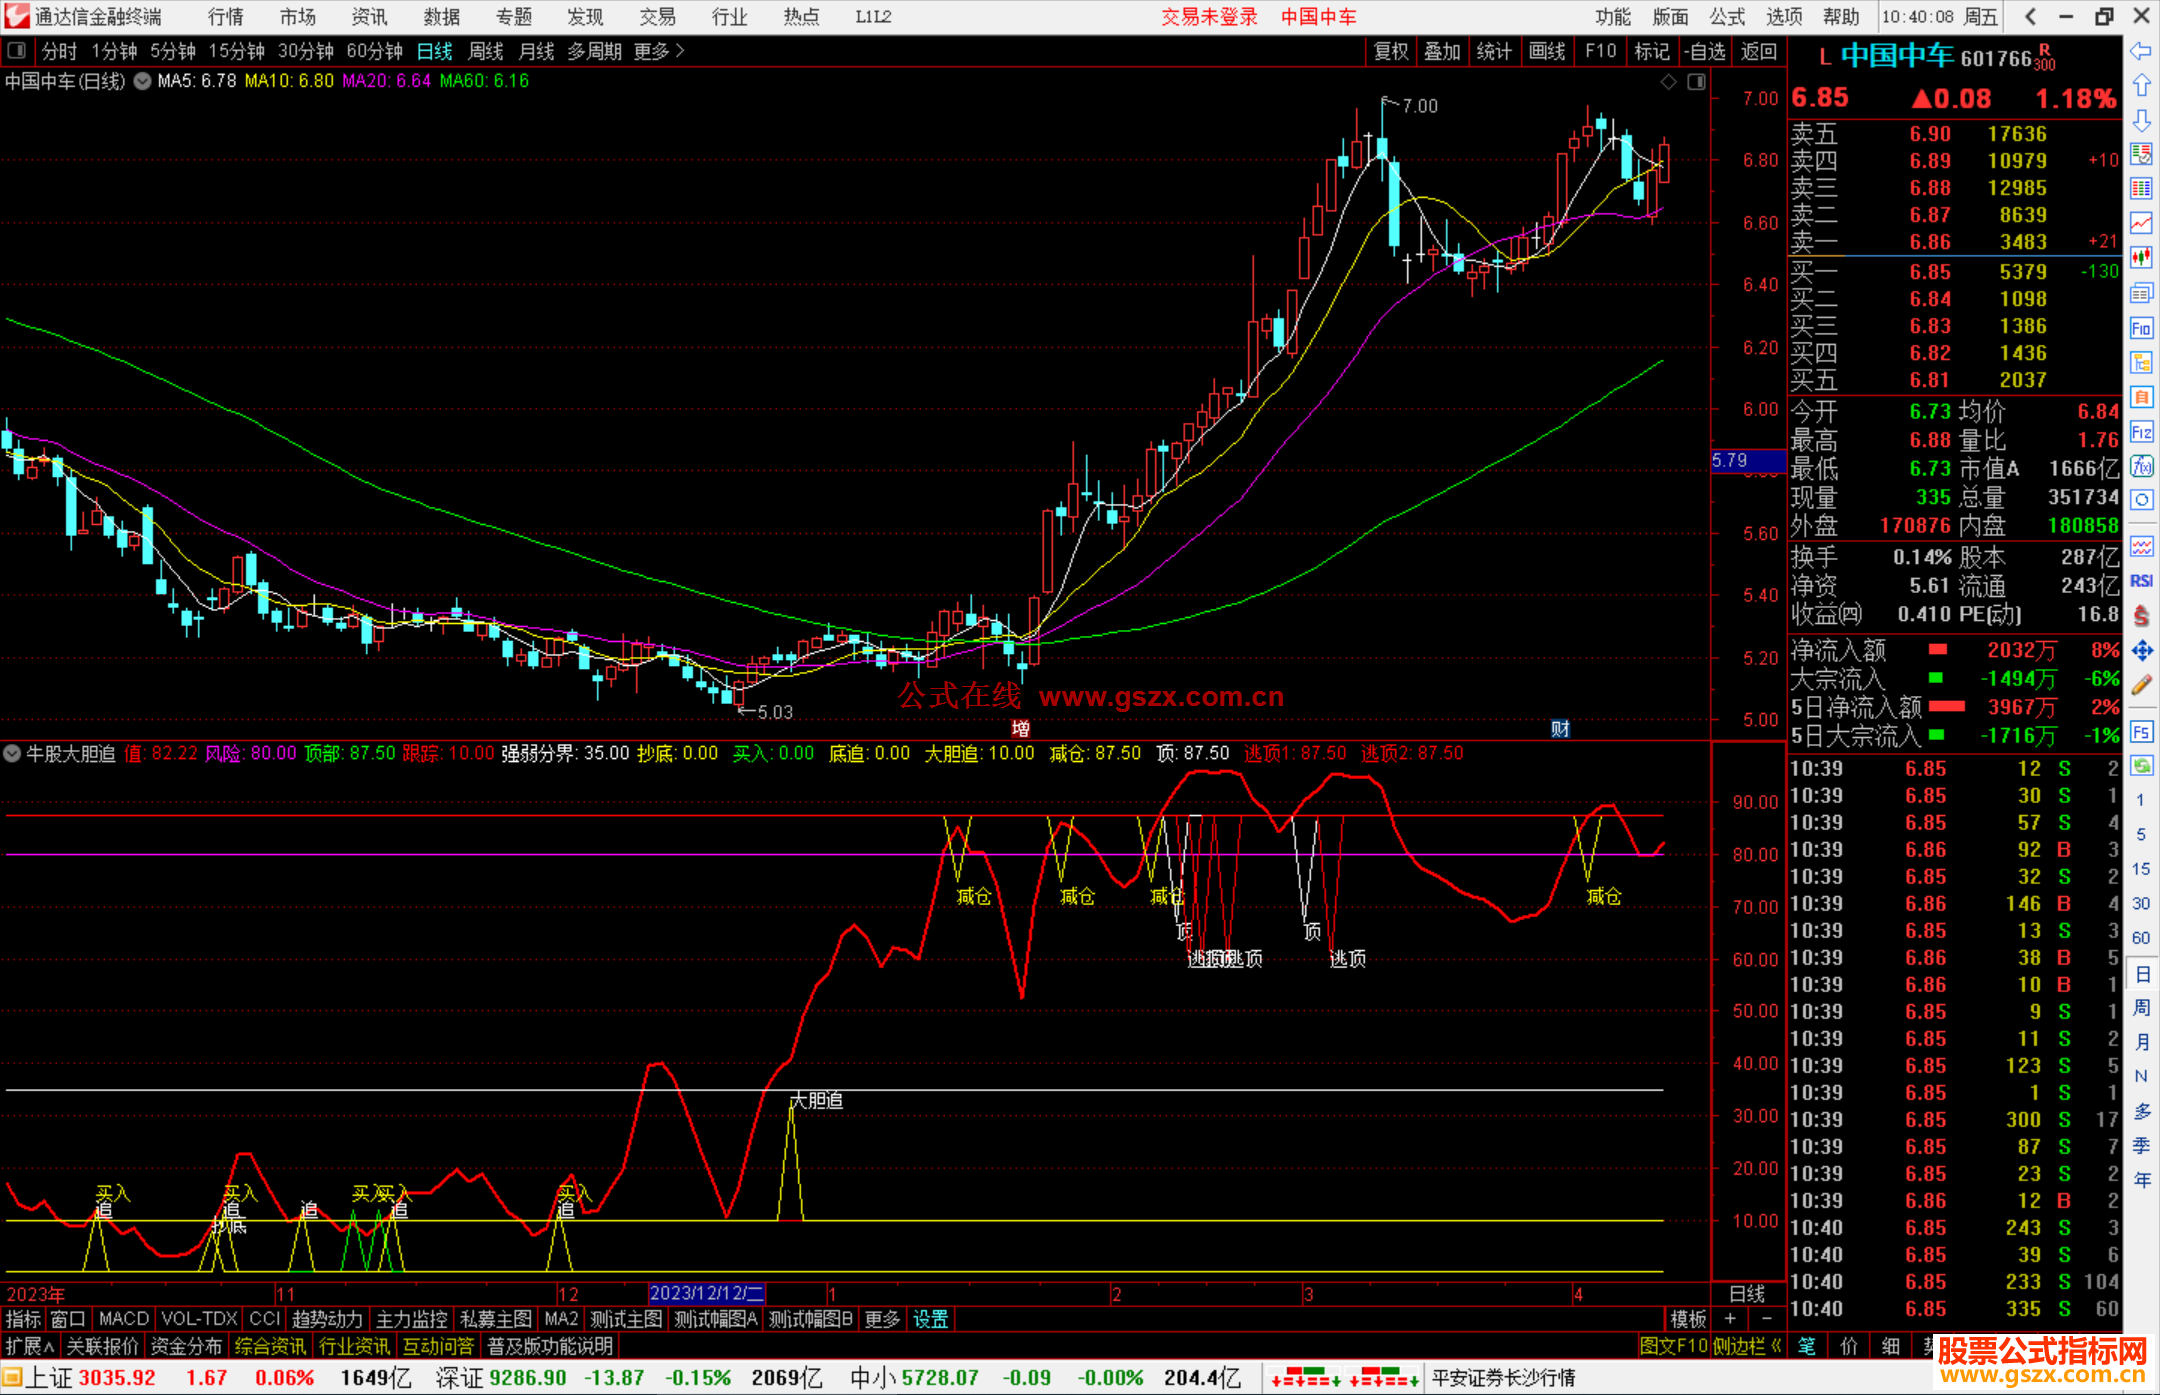Click the 复权 button

point(1390,51)
